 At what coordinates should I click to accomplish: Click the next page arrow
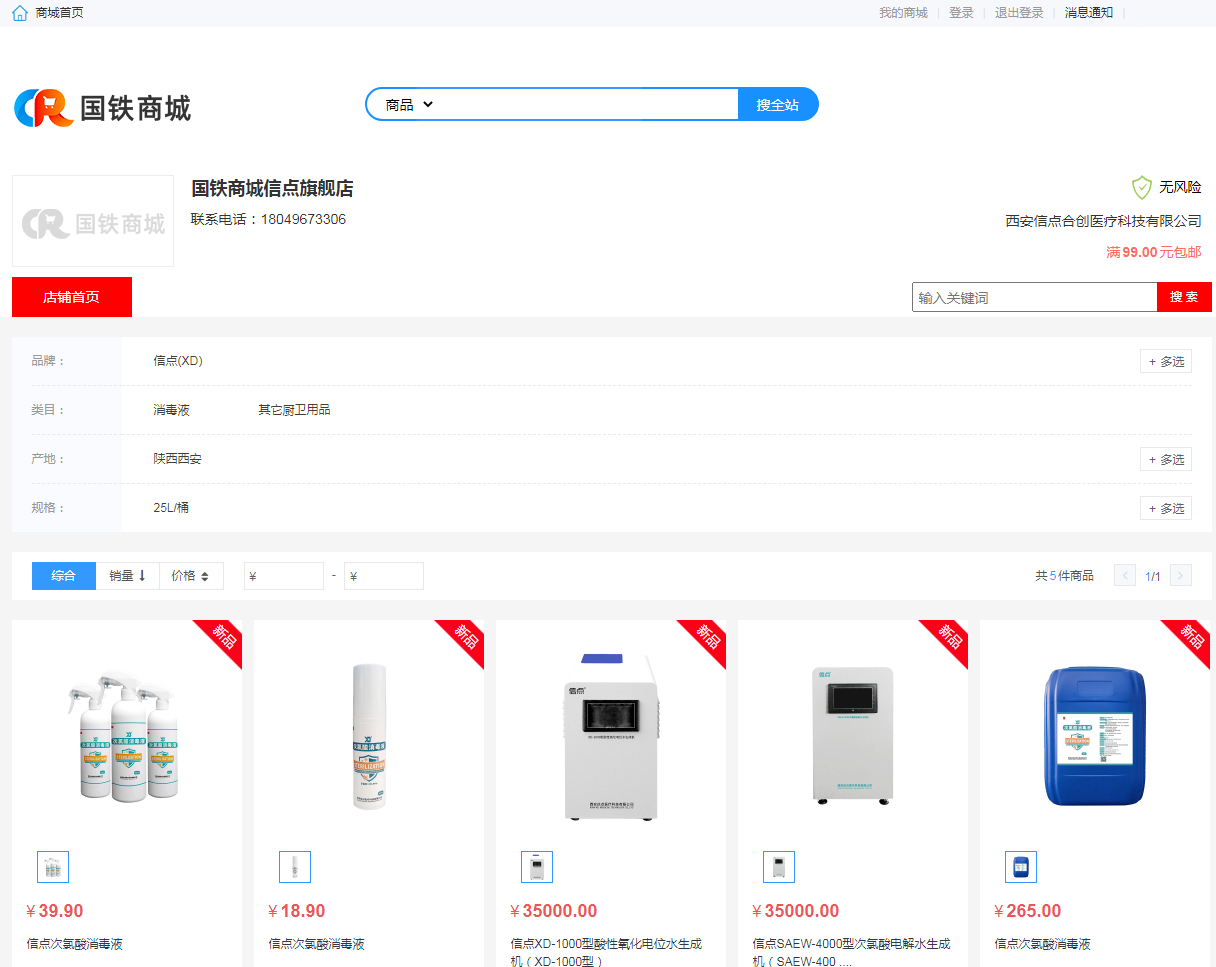(x=1180, y=575)
